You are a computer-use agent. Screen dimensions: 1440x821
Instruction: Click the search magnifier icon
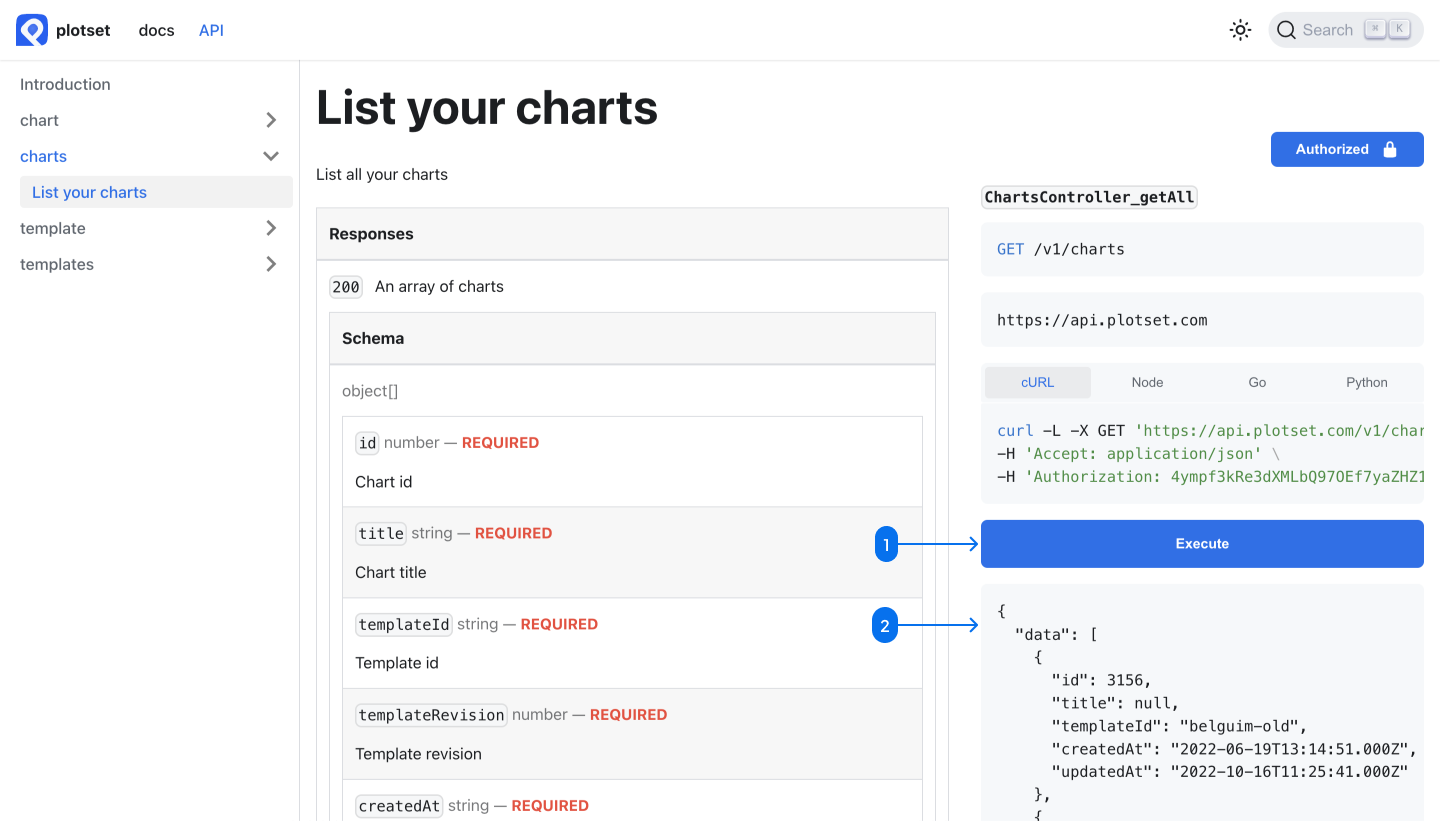tap(1286, 29)
